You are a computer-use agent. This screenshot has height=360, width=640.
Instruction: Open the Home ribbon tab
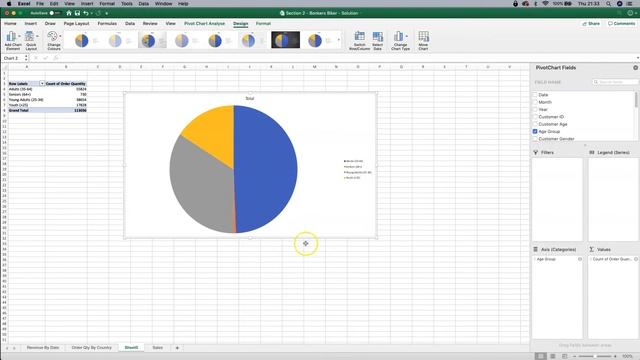[x=10, y=24]
